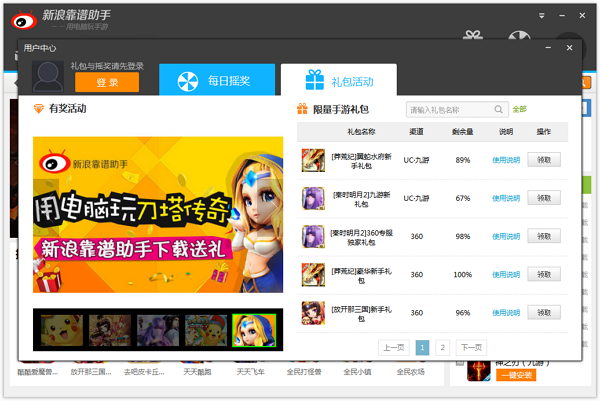Minimize the 用户中心 dialog

(548, 47)
